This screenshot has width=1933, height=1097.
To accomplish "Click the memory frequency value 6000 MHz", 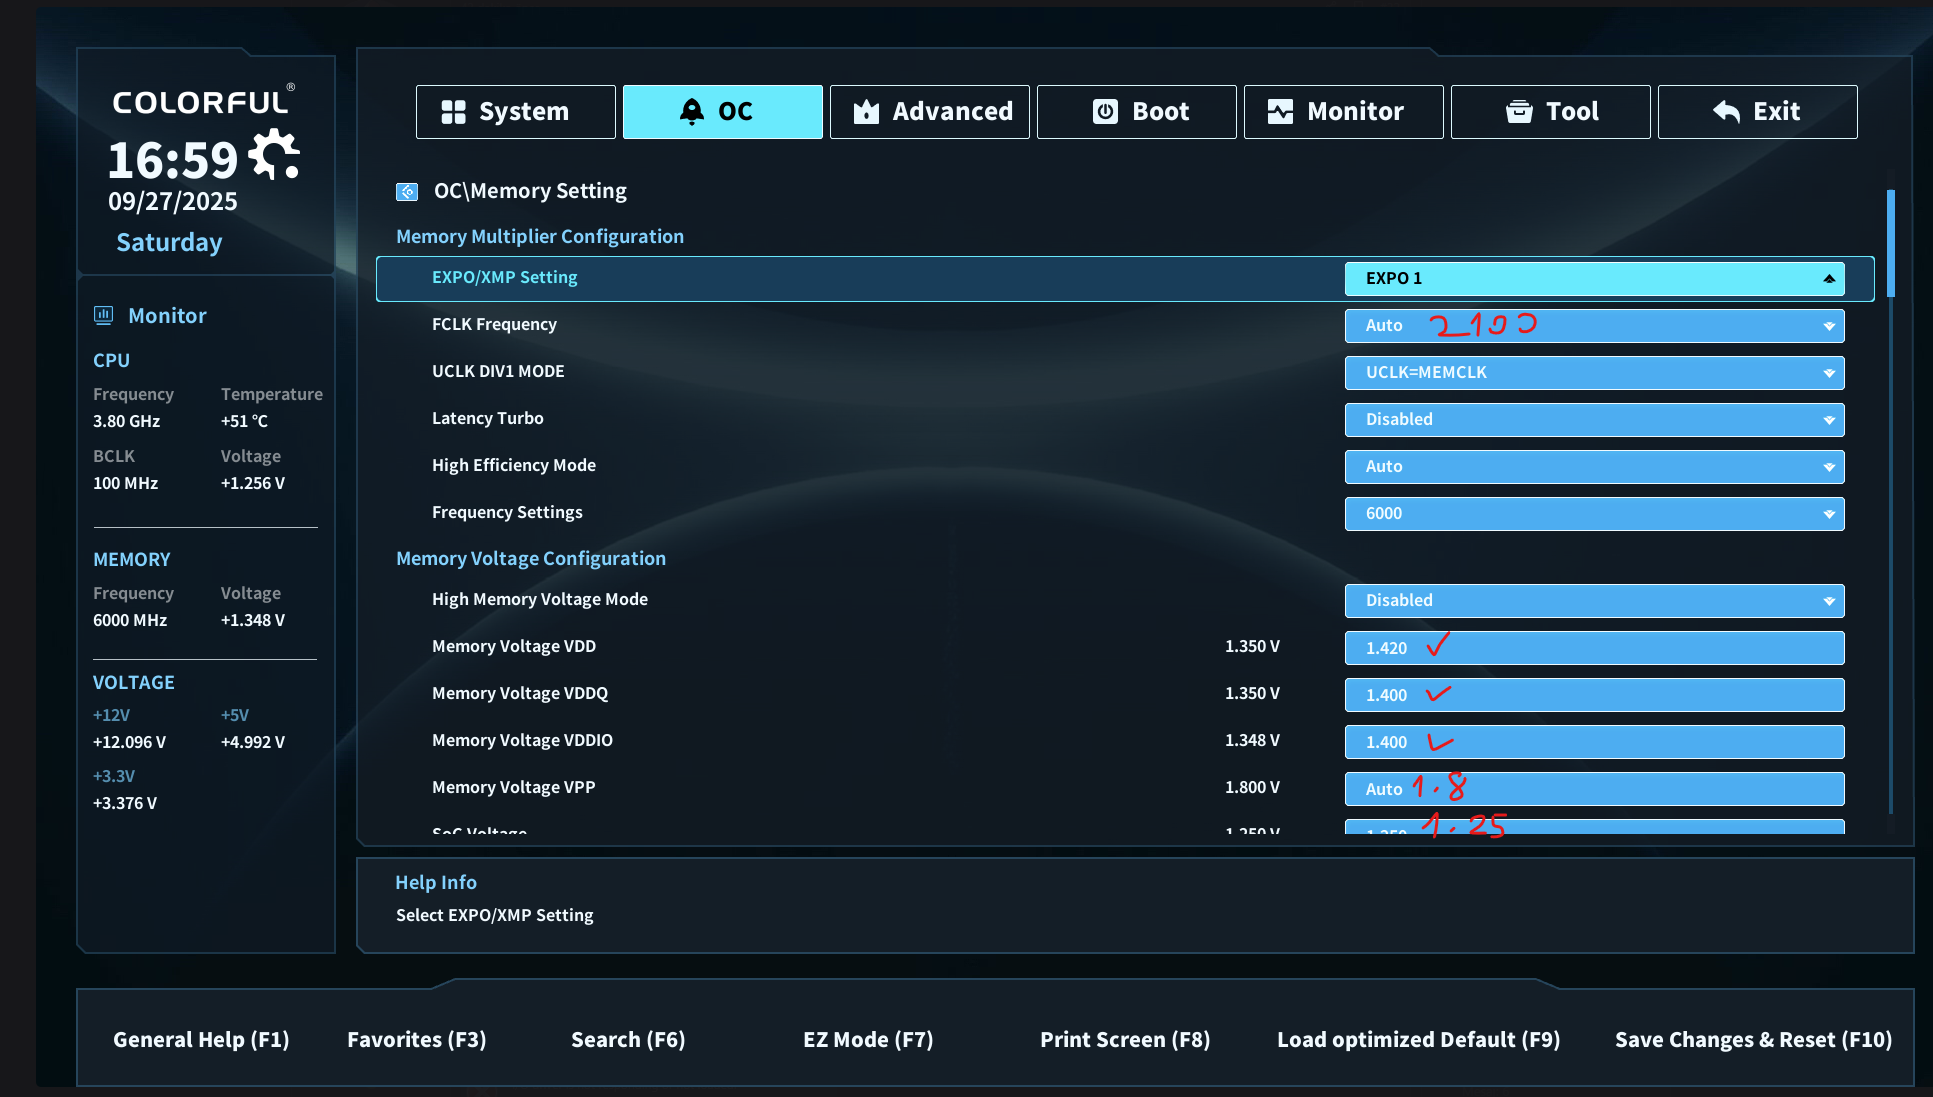I will click(130, 620).
